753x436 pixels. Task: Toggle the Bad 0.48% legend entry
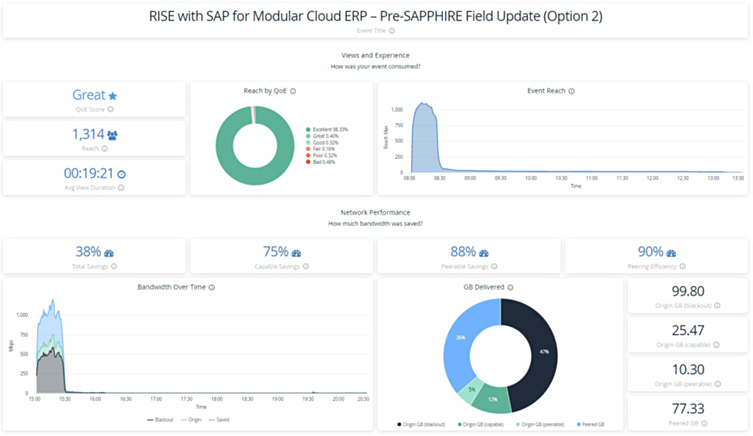click(x=320, y=162)
